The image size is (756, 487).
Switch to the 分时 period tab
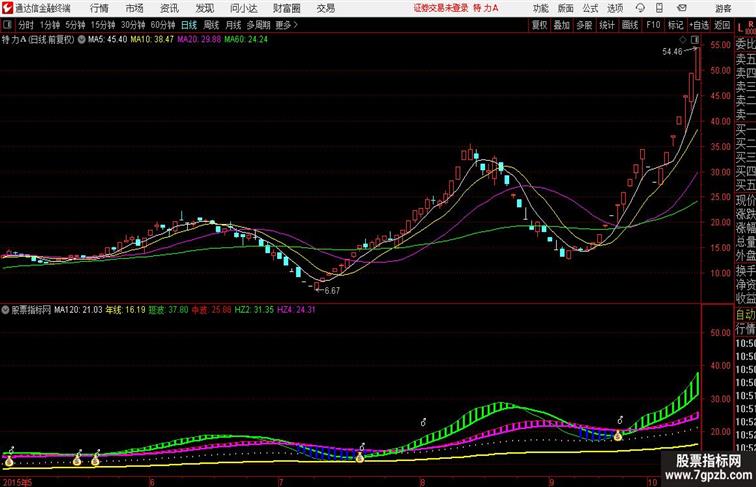(26, 25)
